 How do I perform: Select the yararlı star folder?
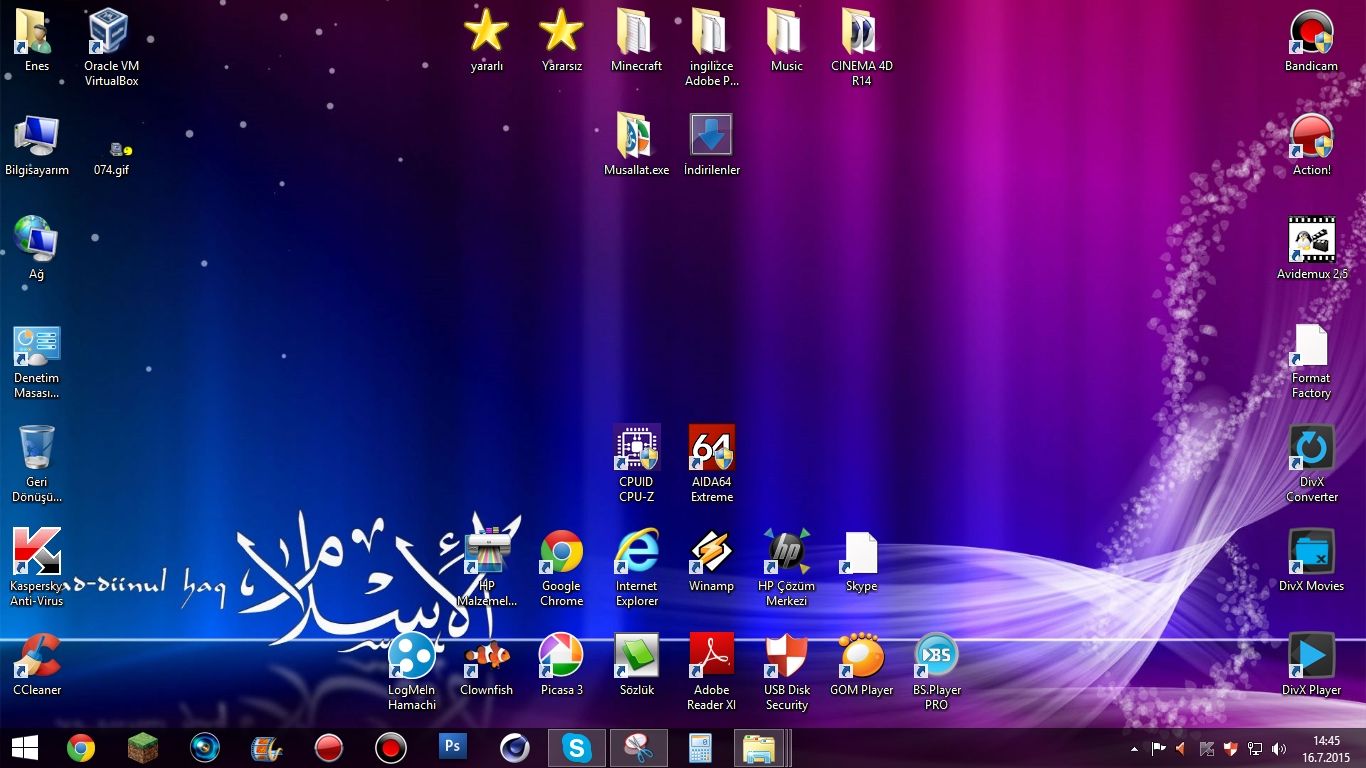[486, 42]
